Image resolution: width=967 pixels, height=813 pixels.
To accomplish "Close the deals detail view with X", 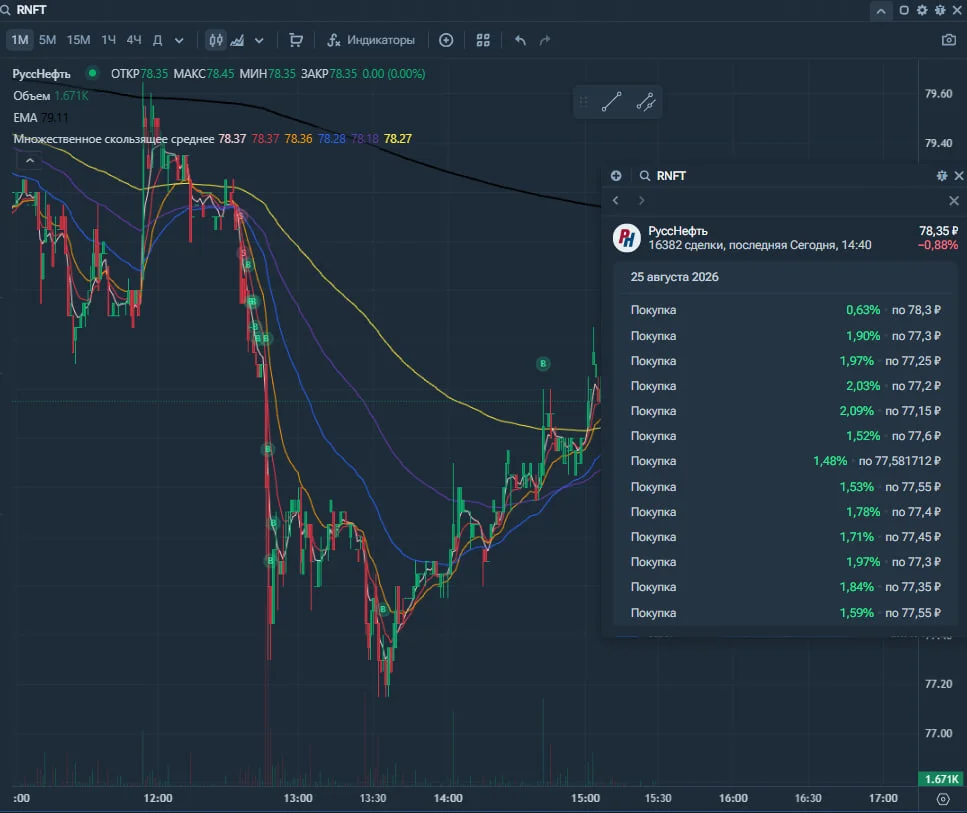I will point(953,200).
